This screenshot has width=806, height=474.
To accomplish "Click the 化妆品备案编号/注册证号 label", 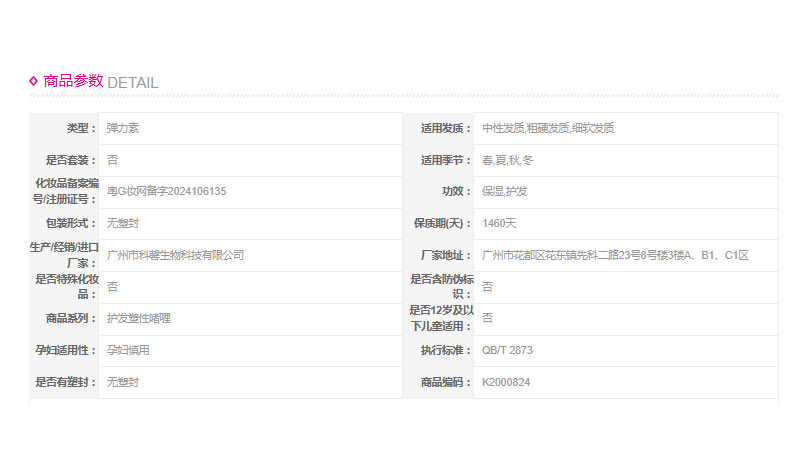I will pyautogui.click(x=66, y=191).
